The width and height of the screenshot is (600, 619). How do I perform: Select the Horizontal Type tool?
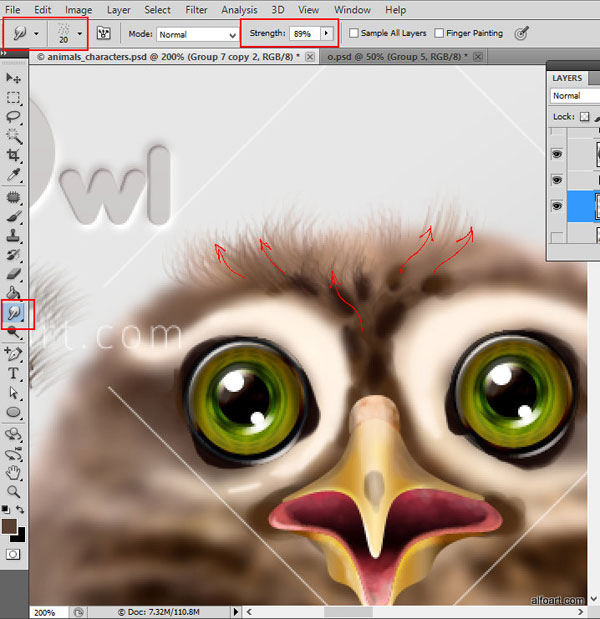pos(13,373)
